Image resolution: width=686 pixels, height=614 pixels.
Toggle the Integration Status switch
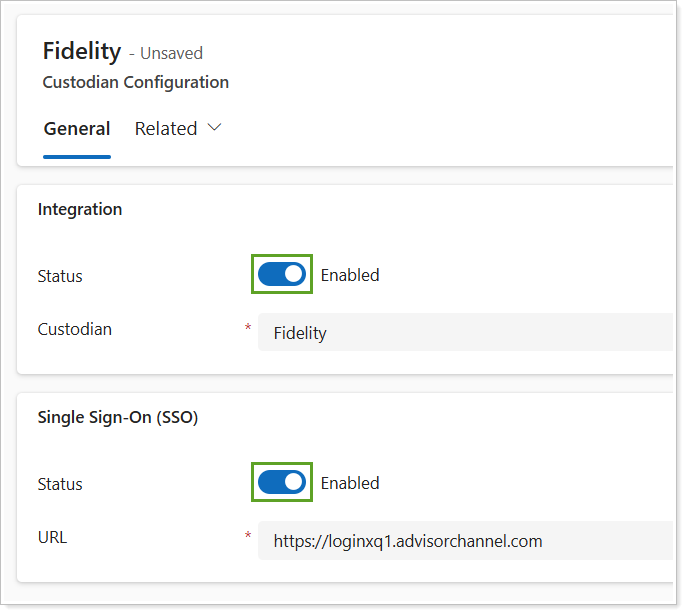pos(282,275)
